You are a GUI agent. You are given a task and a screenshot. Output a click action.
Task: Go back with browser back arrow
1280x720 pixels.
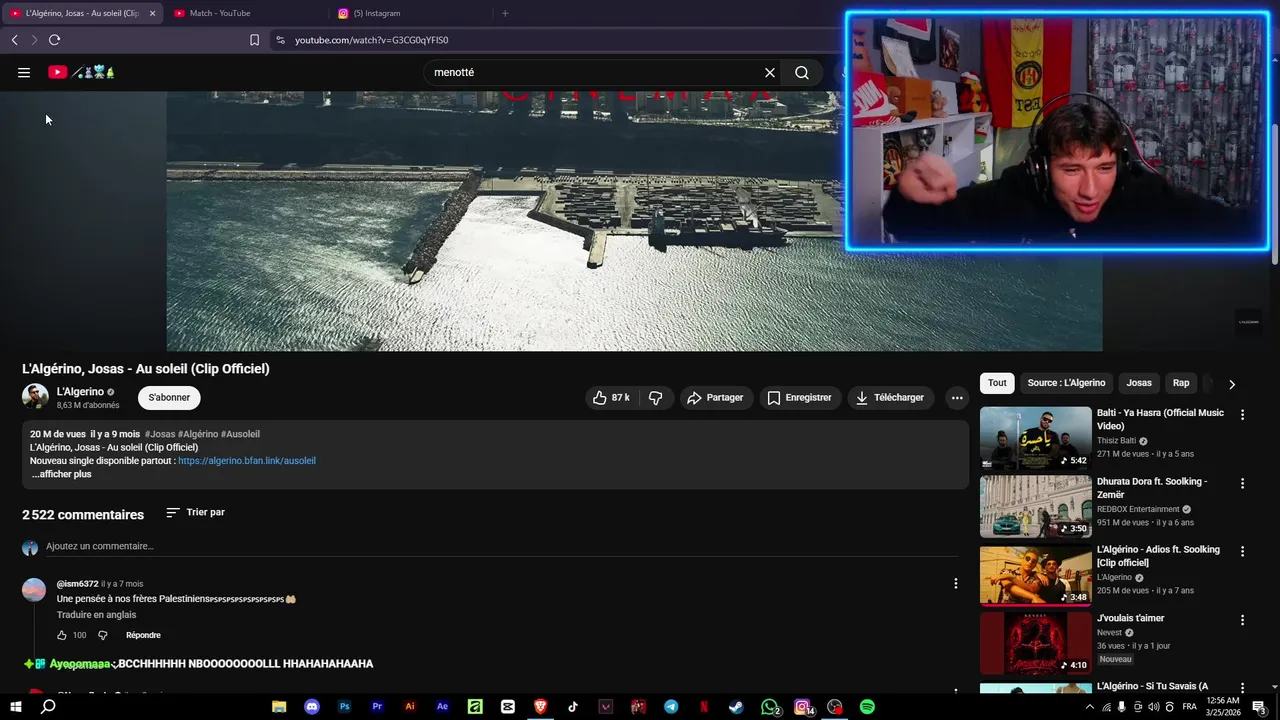[x=14, y=40]
